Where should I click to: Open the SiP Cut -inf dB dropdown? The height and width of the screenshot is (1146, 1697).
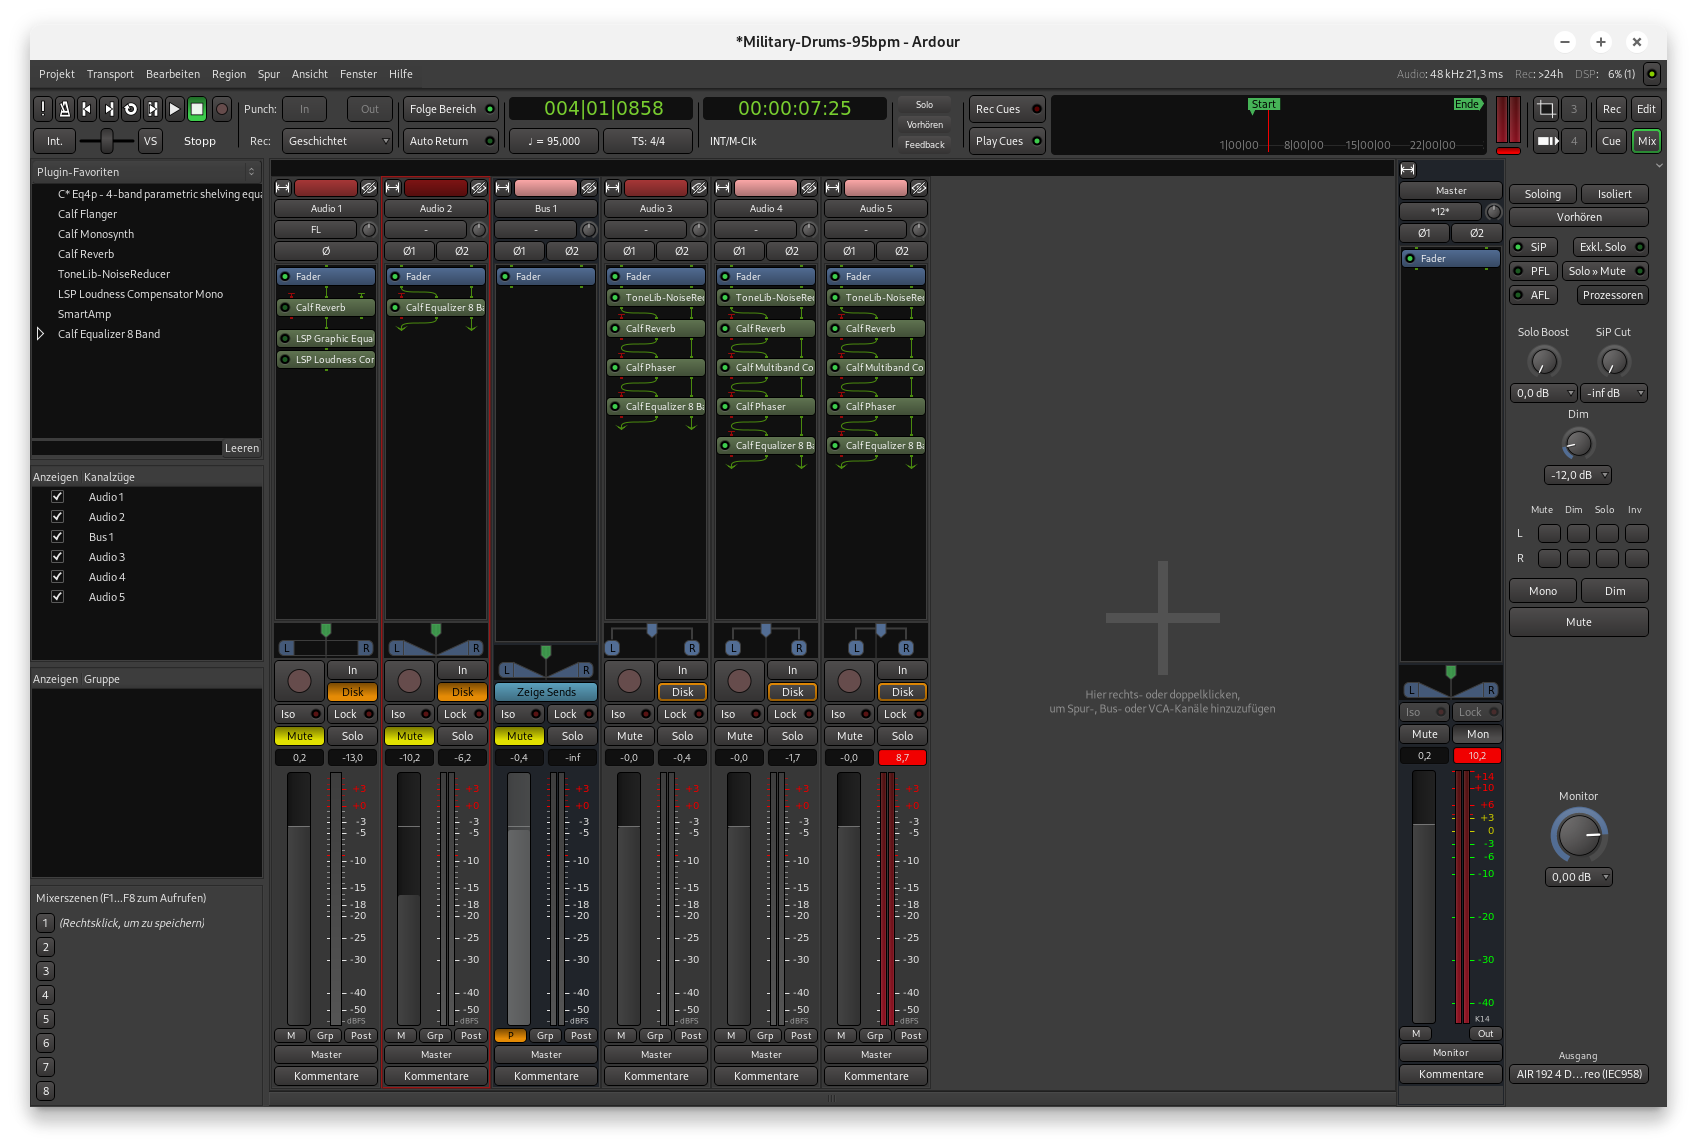pyautogui.click(x=1614, y=393)
